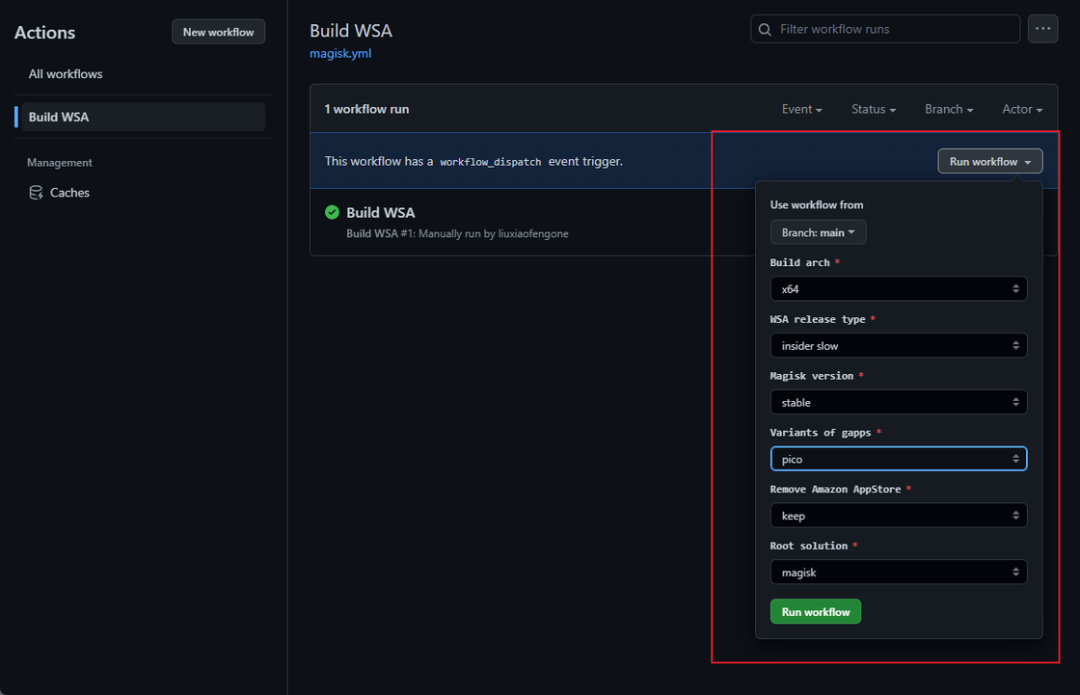1080x695 pixels.
Task: Click the Actions heading
Action: (x=45, y=32)
